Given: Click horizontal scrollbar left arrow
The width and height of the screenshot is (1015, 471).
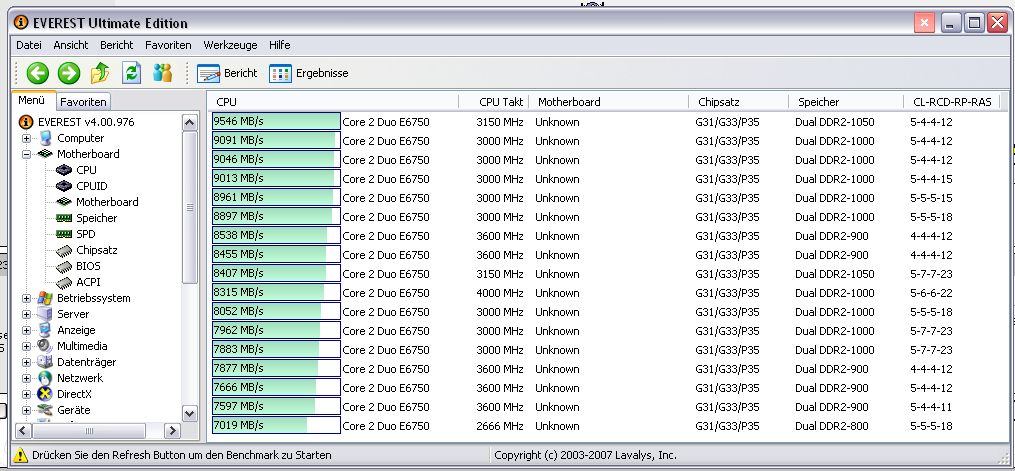Looking at the screenshot, I should [23, 431].
